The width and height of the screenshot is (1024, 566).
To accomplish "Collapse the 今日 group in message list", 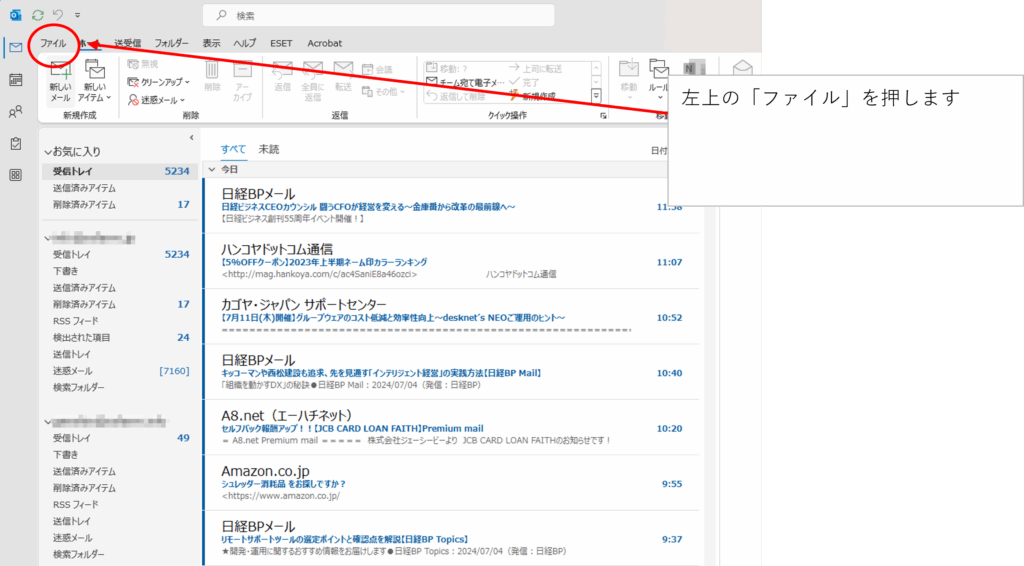I will [x=211, y=170].
